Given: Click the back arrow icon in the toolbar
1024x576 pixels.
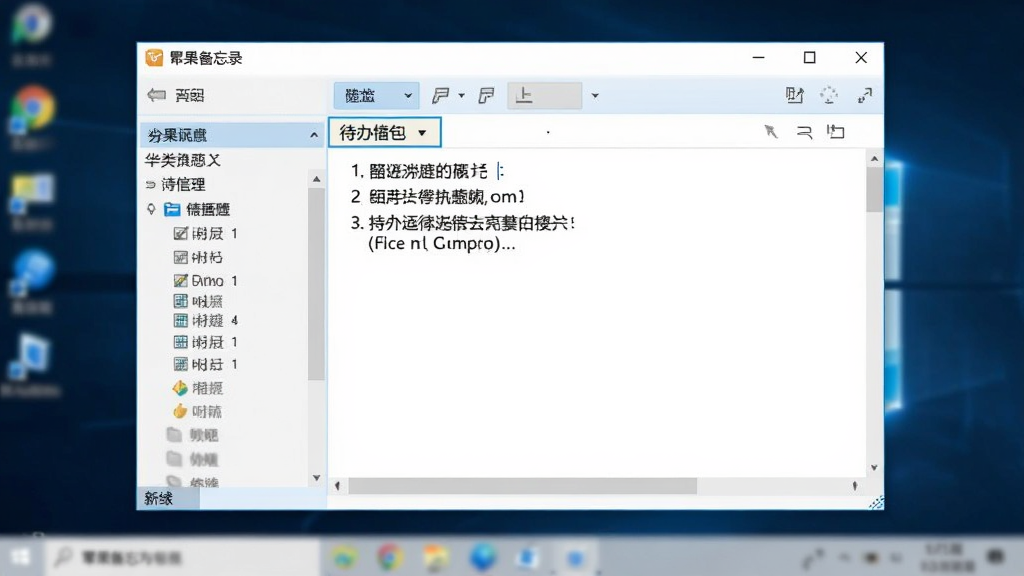Looking at the screenshot, I should click(156, 95).
